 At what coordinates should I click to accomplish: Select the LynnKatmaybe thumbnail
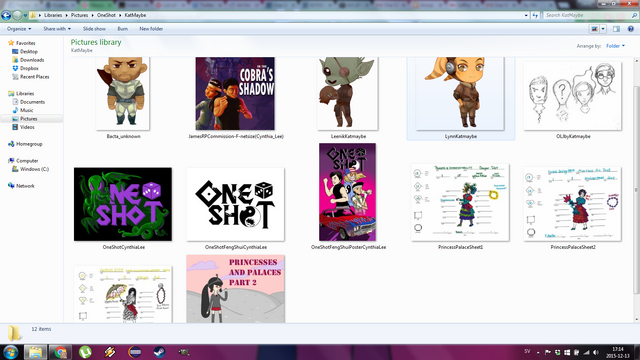click(x=460, y=93)
